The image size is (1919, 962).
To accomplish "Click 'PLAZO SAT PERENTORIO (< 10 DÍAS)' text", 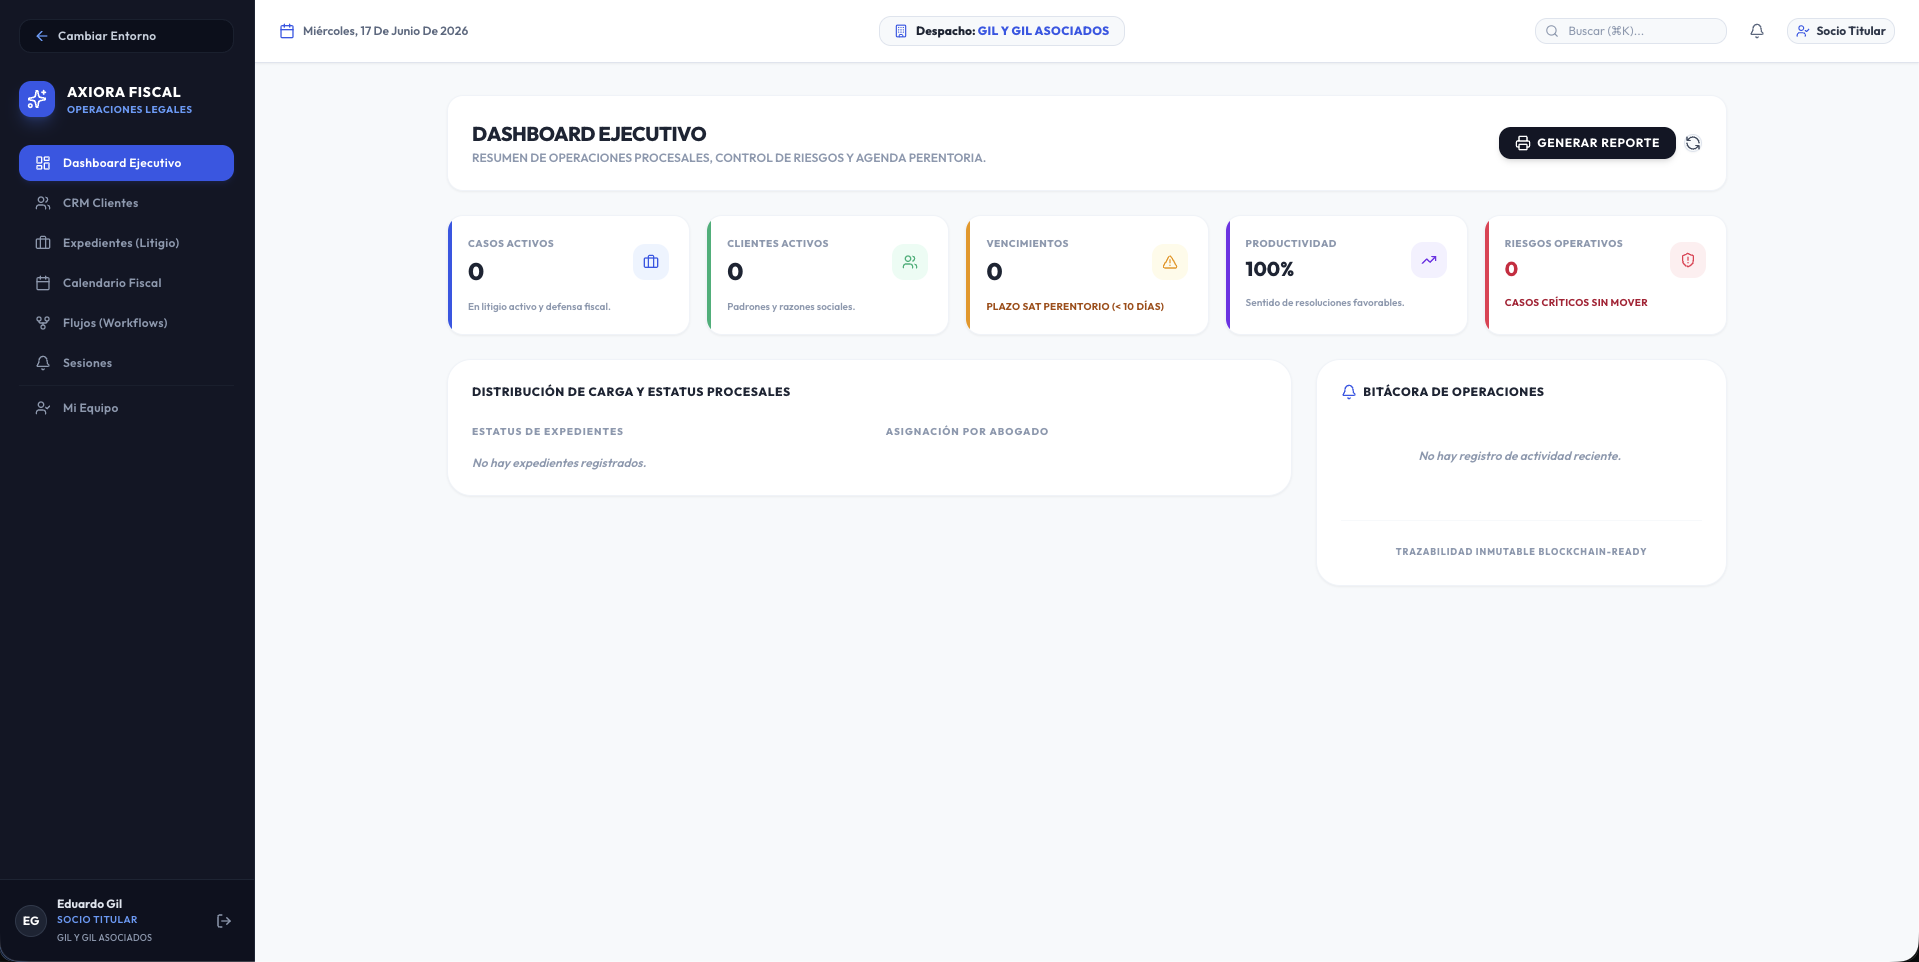I will tap(1075, 307).
